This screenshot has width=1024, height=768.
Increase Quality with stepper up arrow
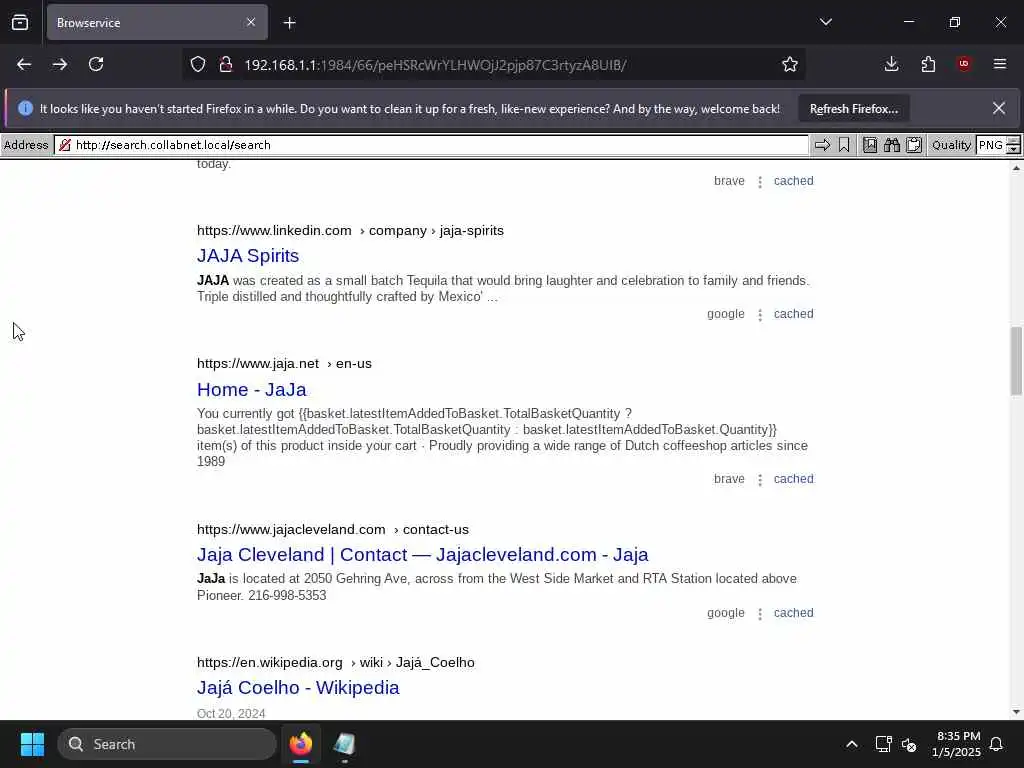click(x=1014, y=140)
